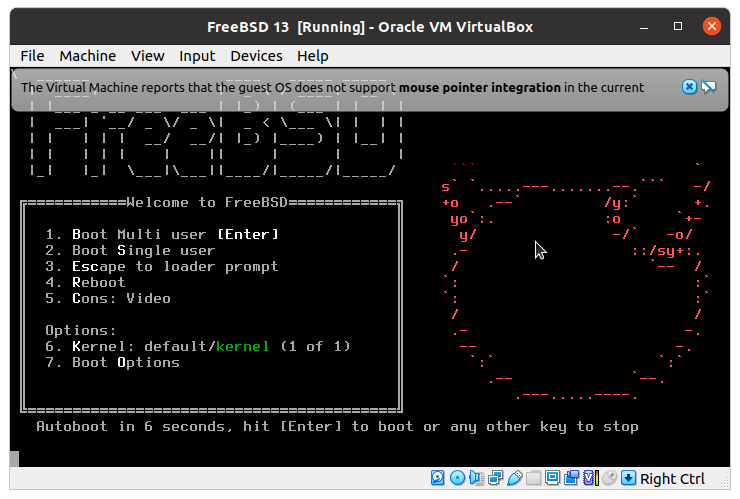Click "3. Escape to loader prompt" line
This screenshot has width=740, height=499.
pyautogui.click(x=162, y=266)
